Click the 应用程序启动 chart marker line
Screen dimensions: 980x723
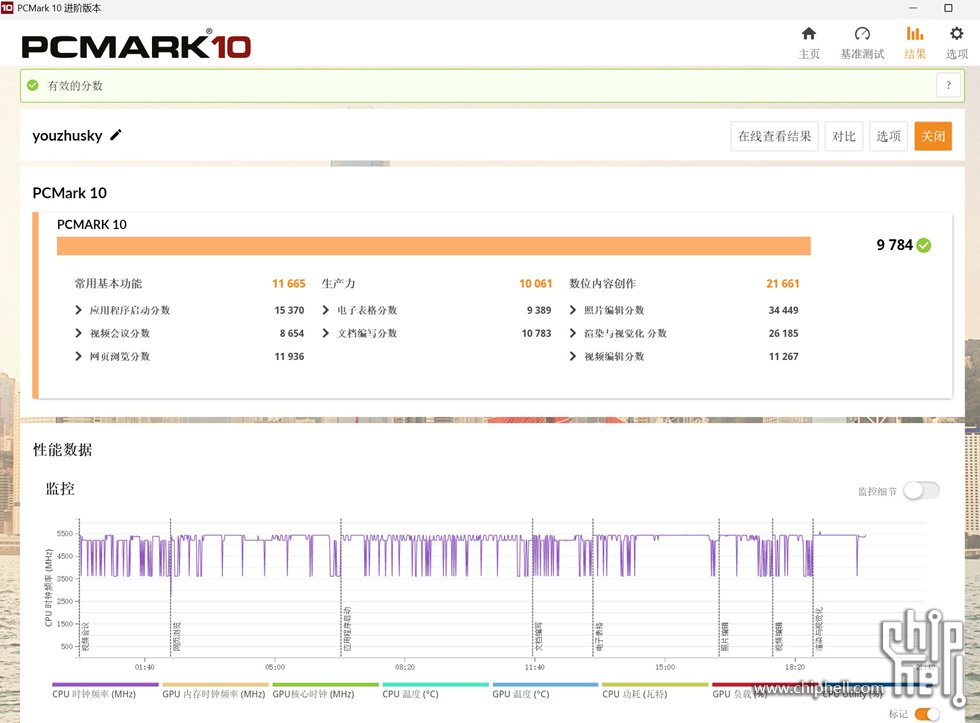tap(341, 587)
